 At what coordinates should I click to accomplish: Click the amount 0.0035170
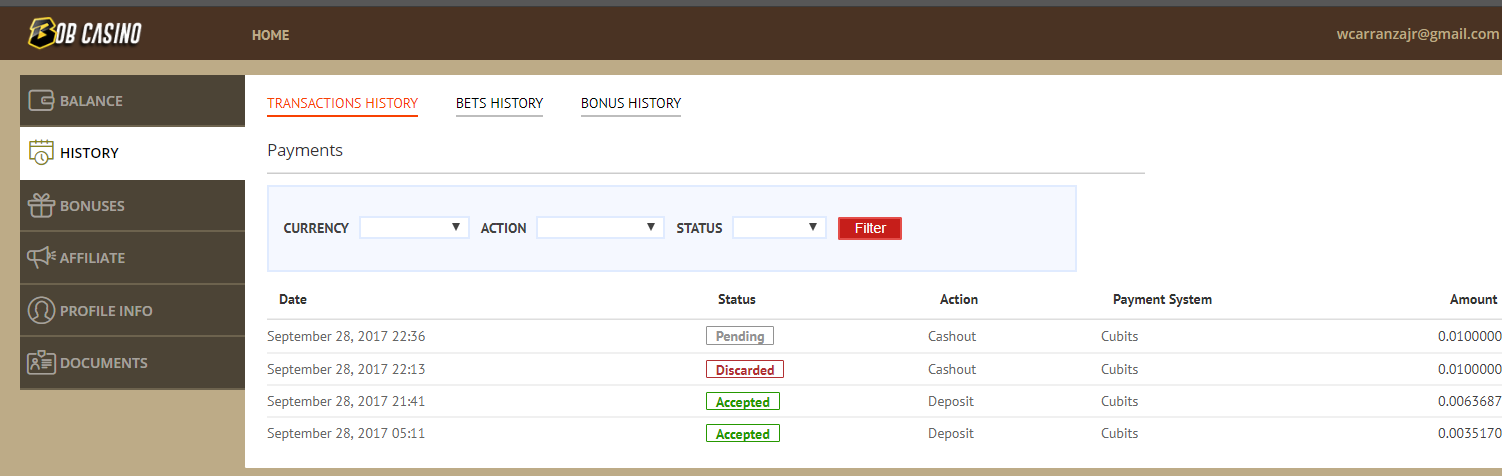pos(1470,433)
